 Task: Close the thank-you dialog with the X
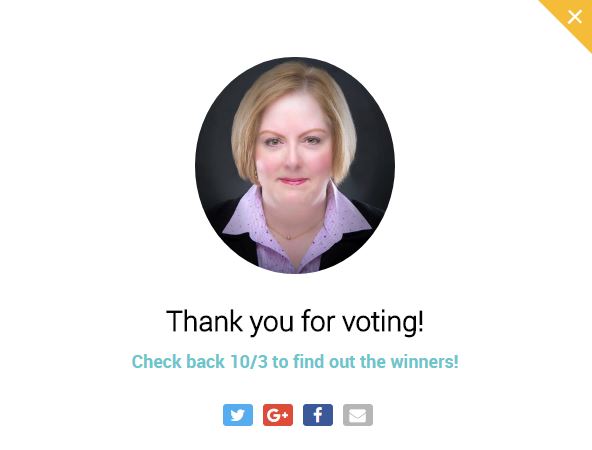575,17
